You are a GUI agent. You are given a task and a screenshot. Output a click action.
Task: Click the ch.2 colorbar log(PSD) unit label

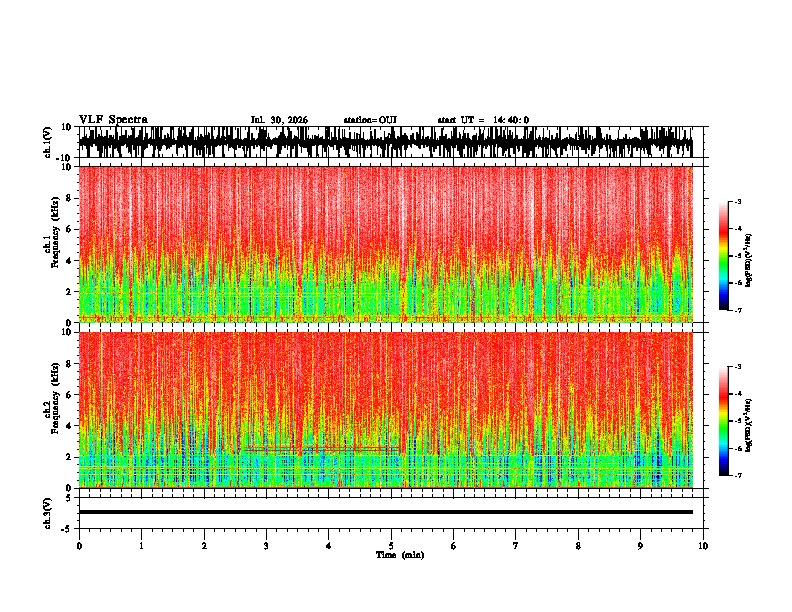(x=749, y=425)
